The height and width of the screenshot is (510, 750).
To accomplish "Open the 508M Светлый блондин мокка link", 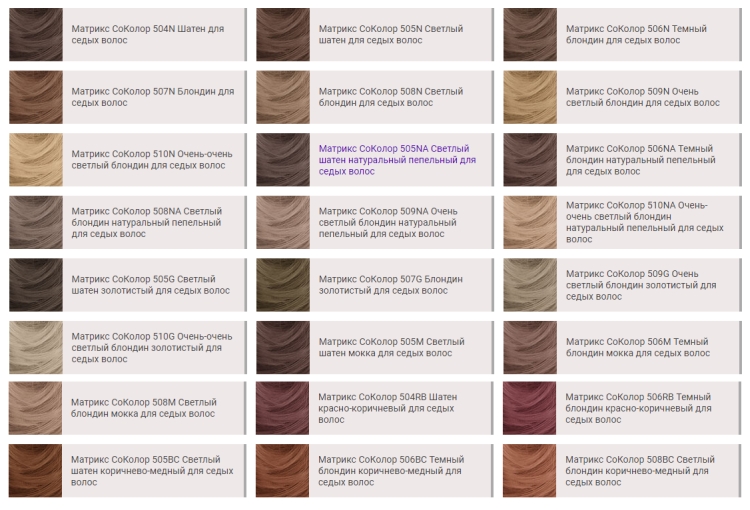I will click(x=144, y=408).
